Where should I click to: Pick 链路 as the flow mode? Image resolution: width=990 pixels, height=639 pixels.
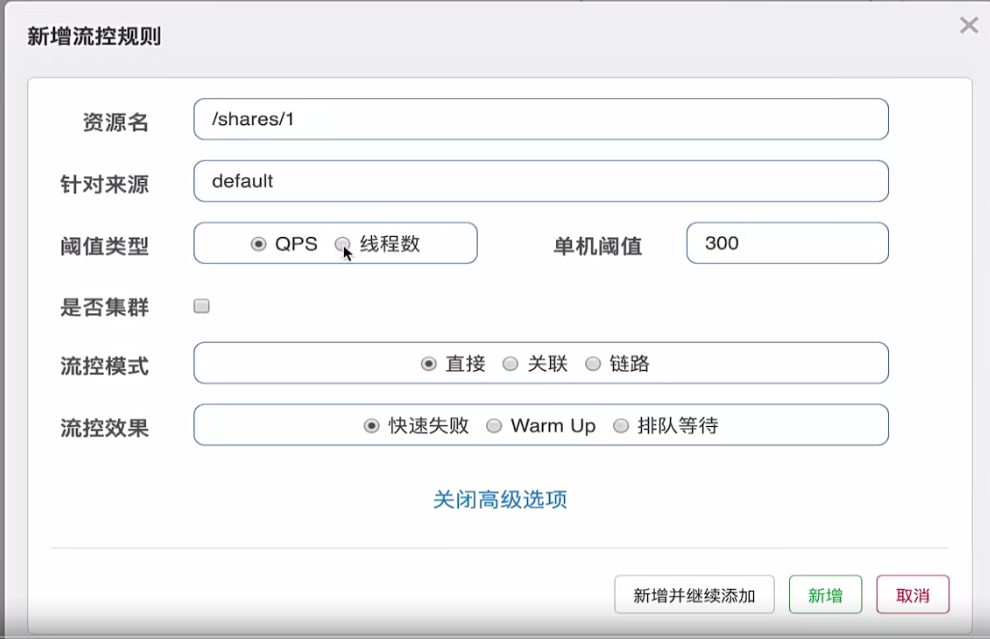click(593, 364)
